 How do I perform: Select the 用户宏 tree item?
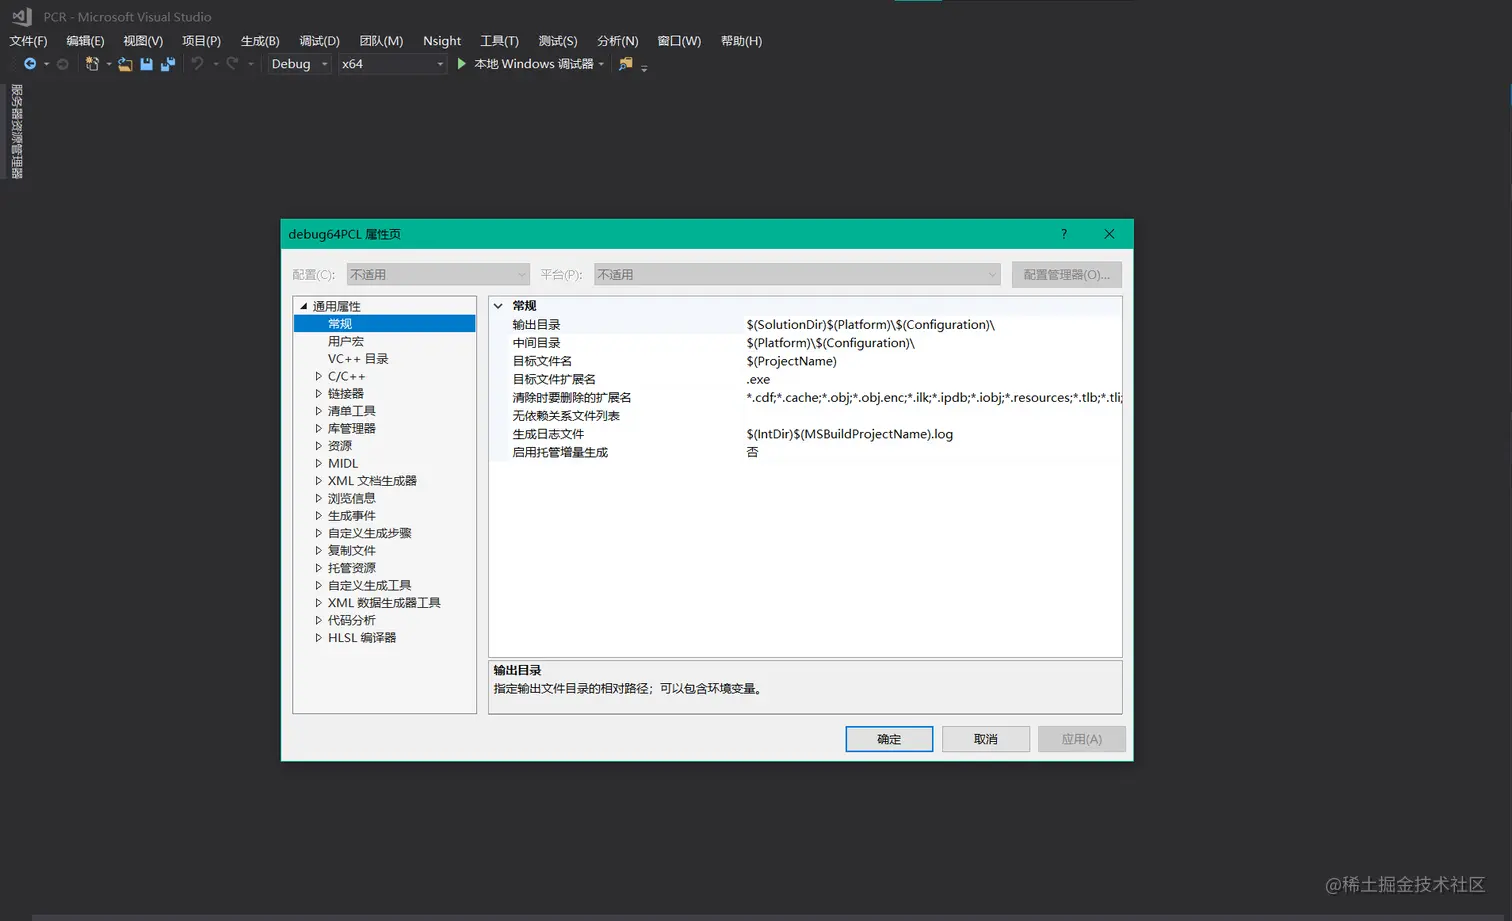click(346, 341)
